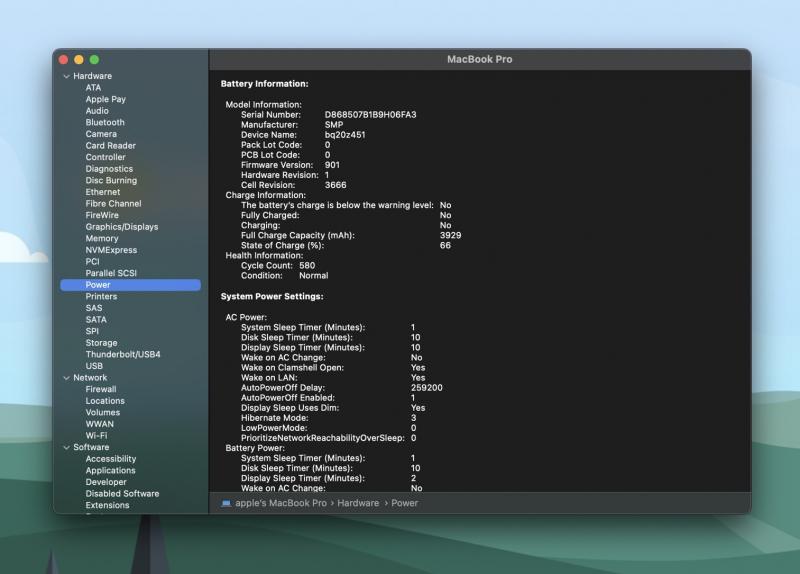Open Graphics/Displays information

pyautogui.click(x=122, y=227)
